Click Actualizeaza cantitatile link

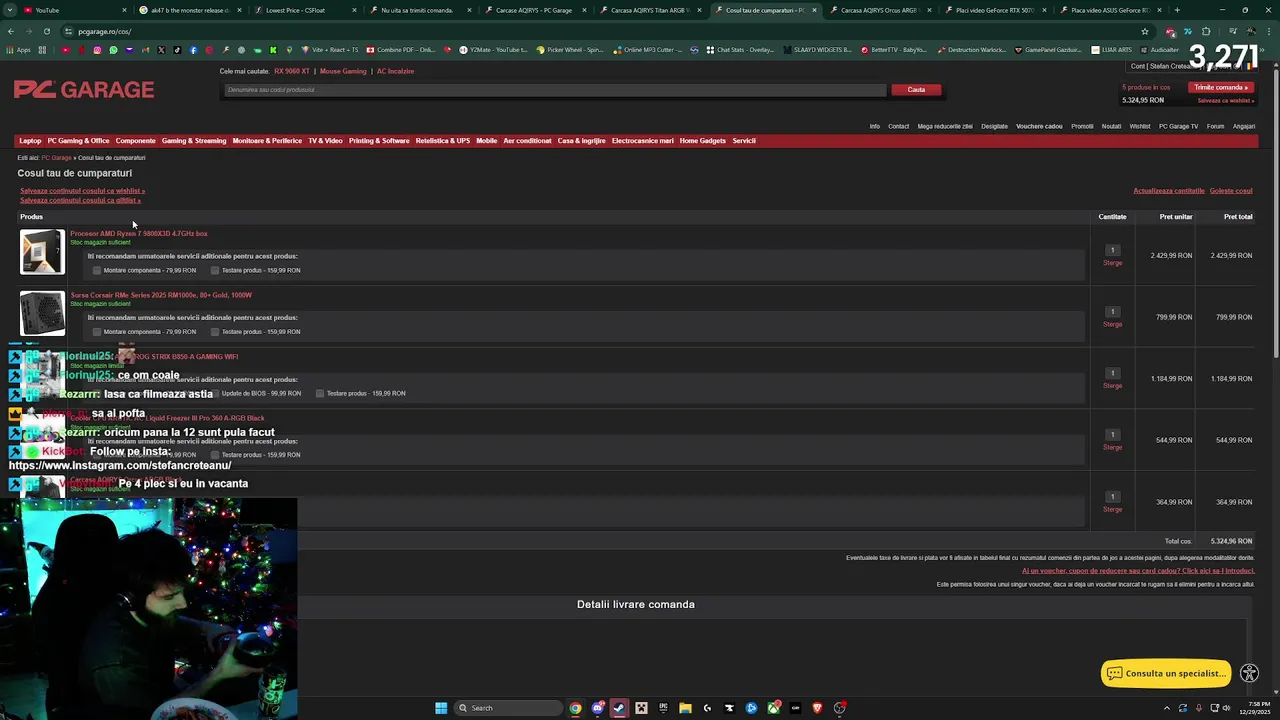point(1168,191)
